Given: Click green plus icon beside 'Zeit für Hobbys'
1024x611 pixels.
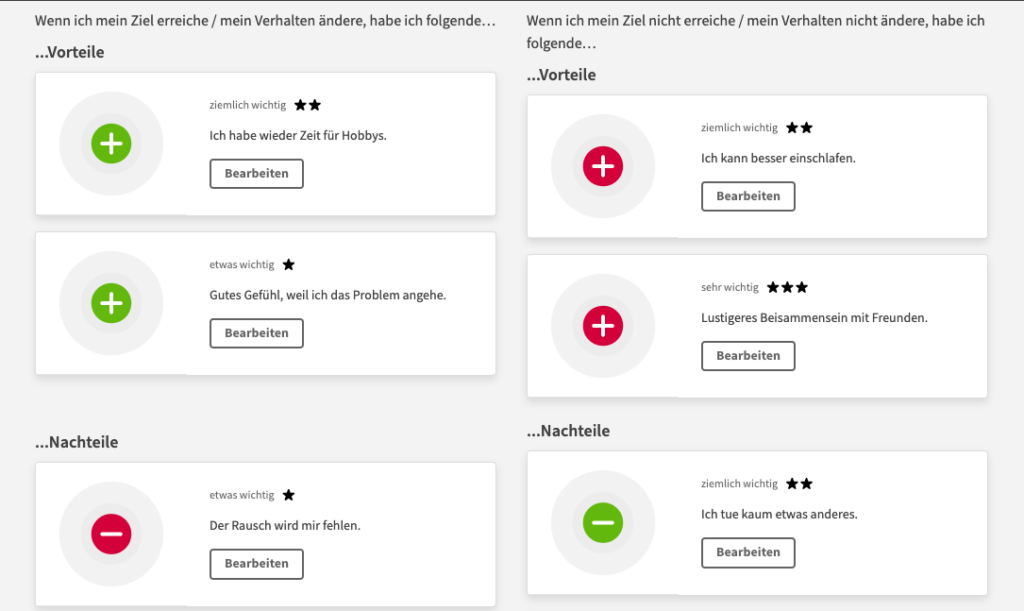Looking at the screenshot, I should (111, 144).
